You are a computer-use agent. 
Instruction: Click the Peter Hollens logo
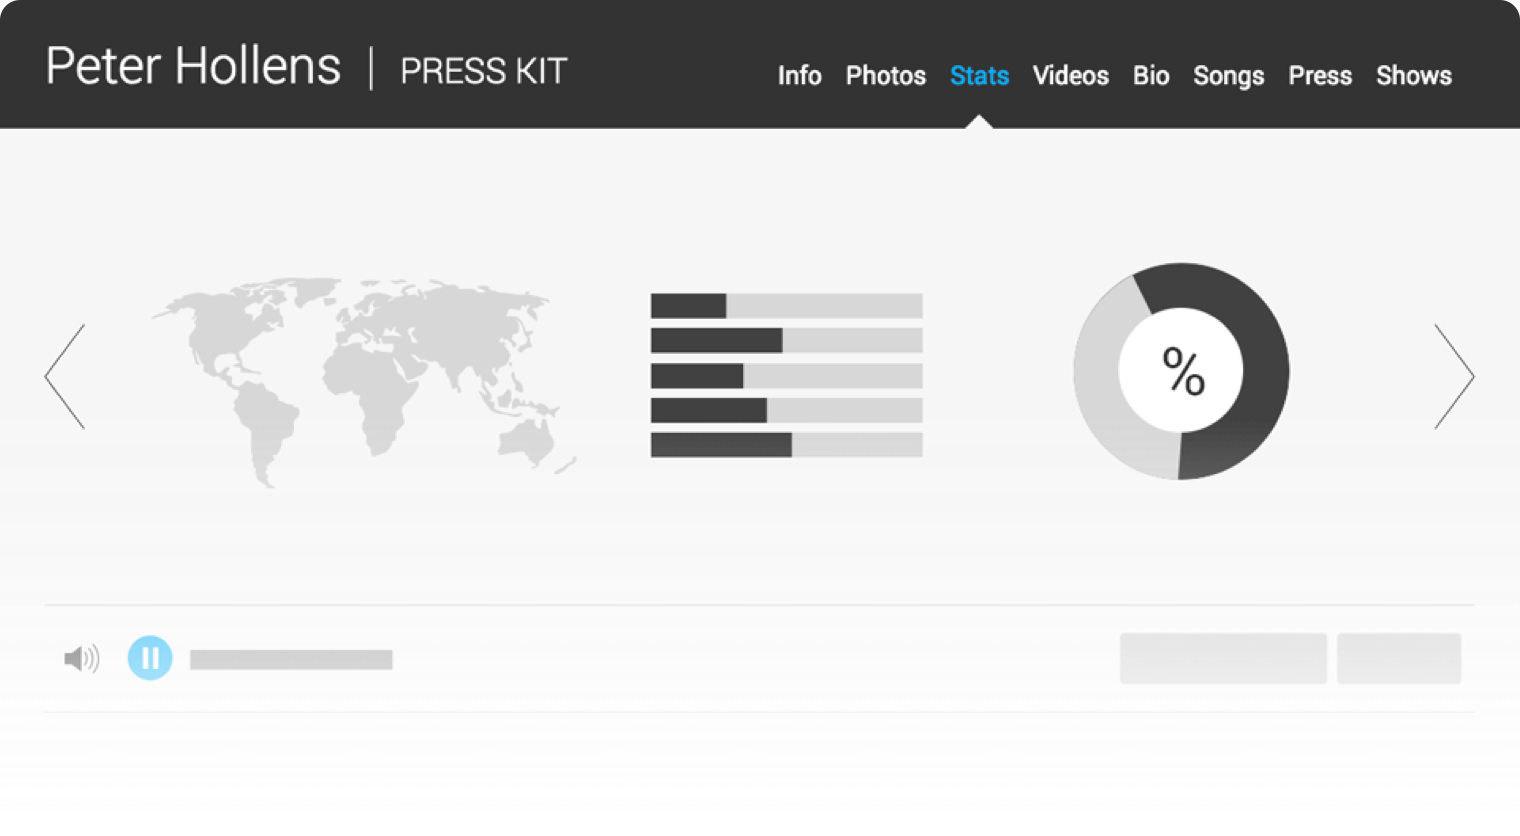[192, 66]
